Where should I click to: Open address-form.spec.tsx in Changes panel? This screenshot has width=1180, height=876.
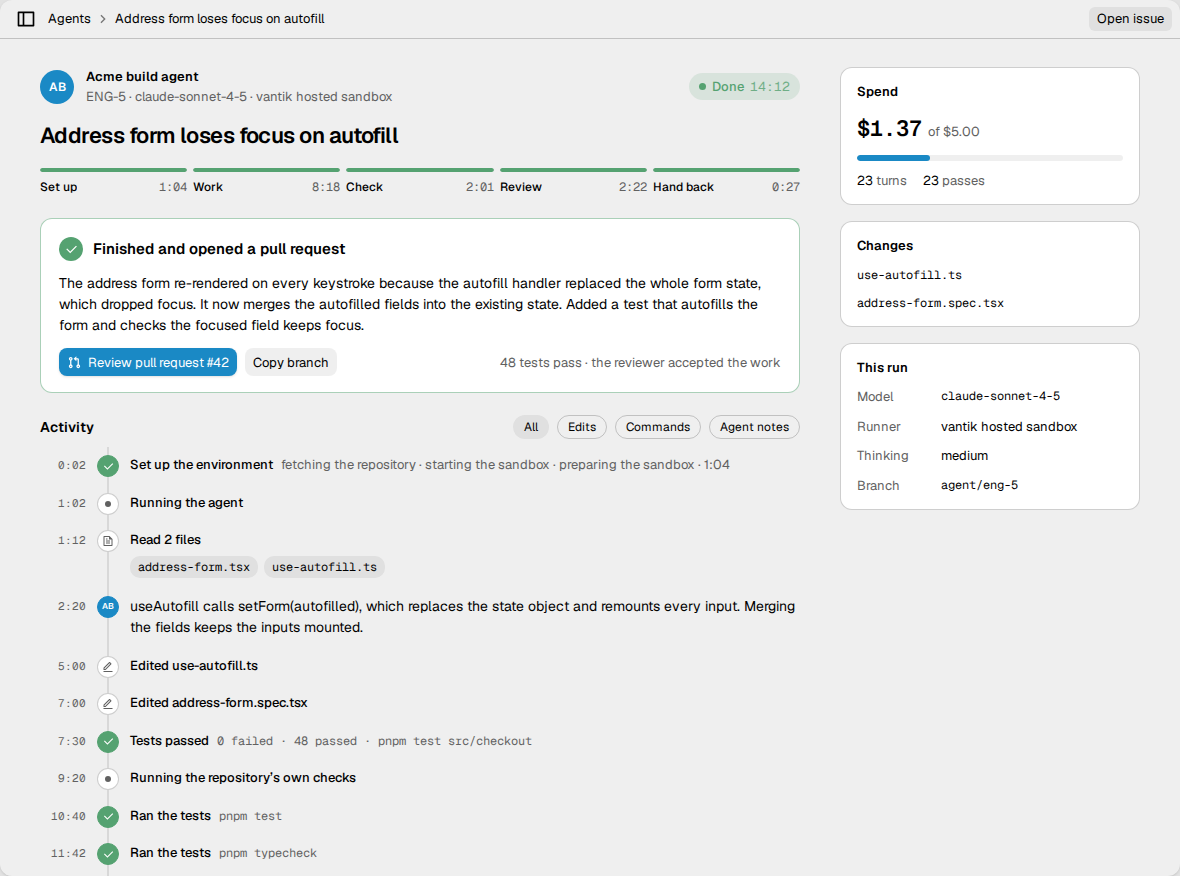coord(930,303)
